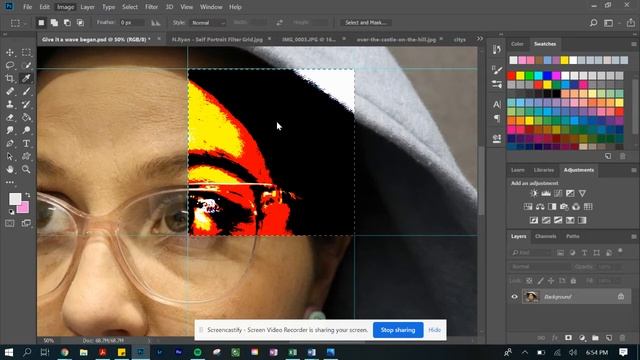The image size is (640, 360).
Task: Open Layers panel options menu
Action: [x=633, y=236]
